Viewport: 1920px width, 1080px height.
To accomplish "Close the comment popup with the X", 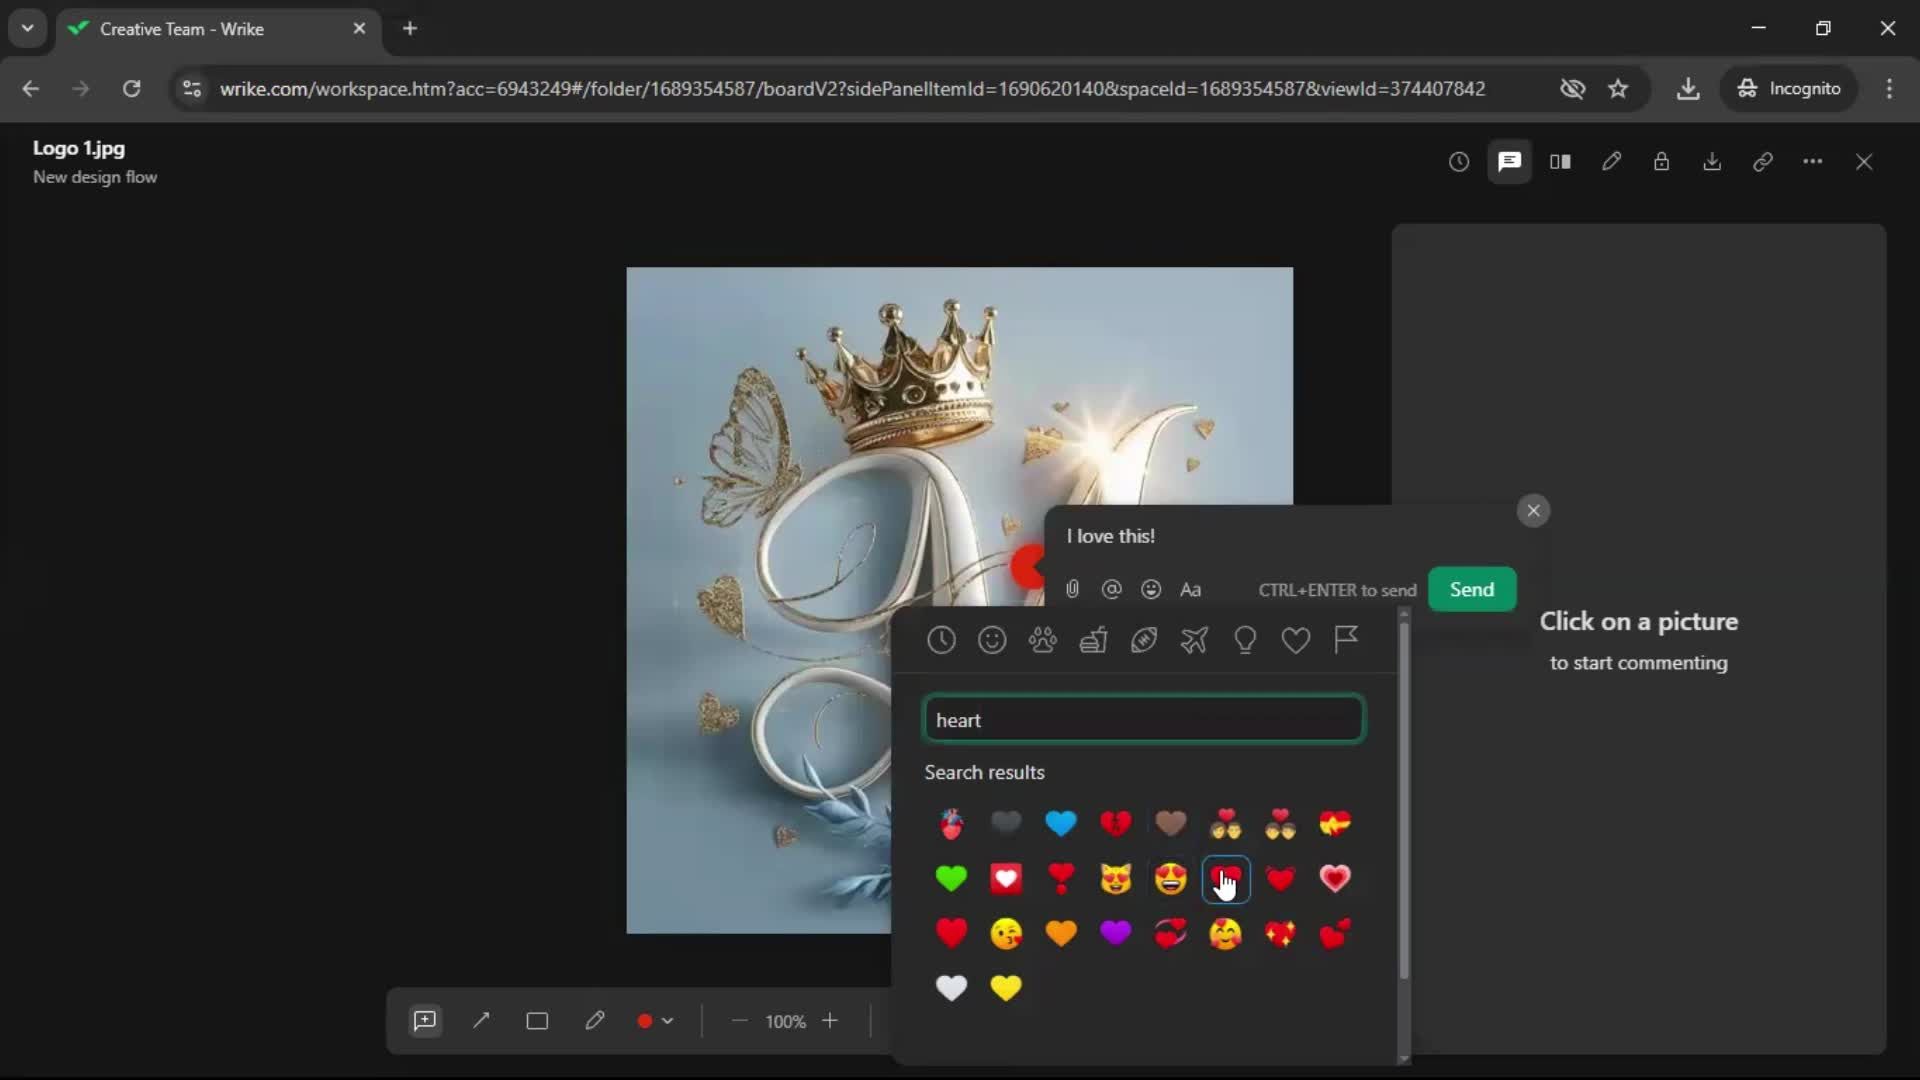I will click(x=1533, y=511).
